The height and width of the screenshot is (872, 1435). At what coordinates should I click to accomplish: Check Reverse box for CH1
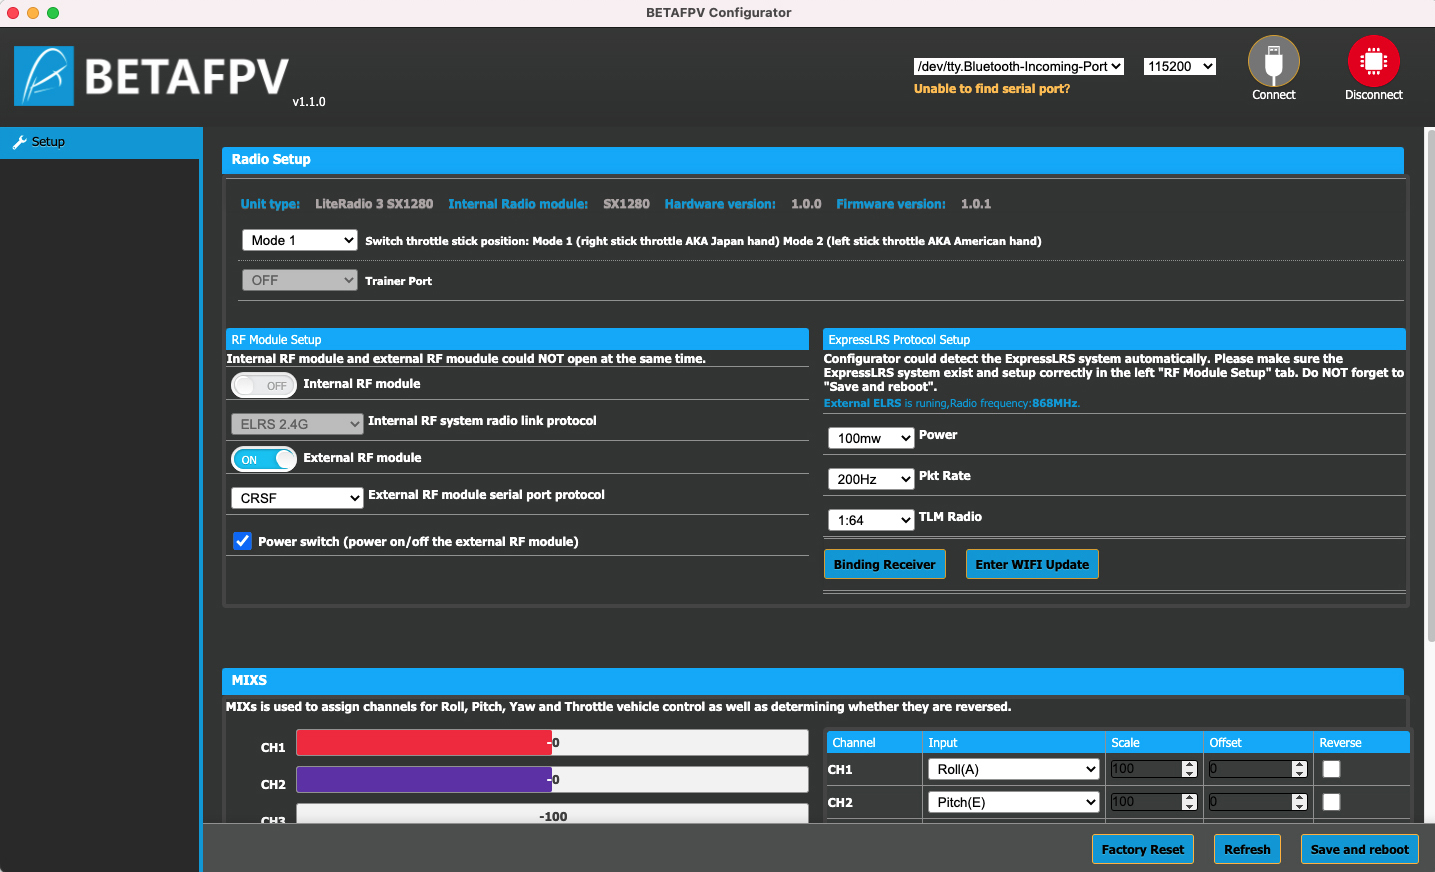click(x=1331, y=769)
